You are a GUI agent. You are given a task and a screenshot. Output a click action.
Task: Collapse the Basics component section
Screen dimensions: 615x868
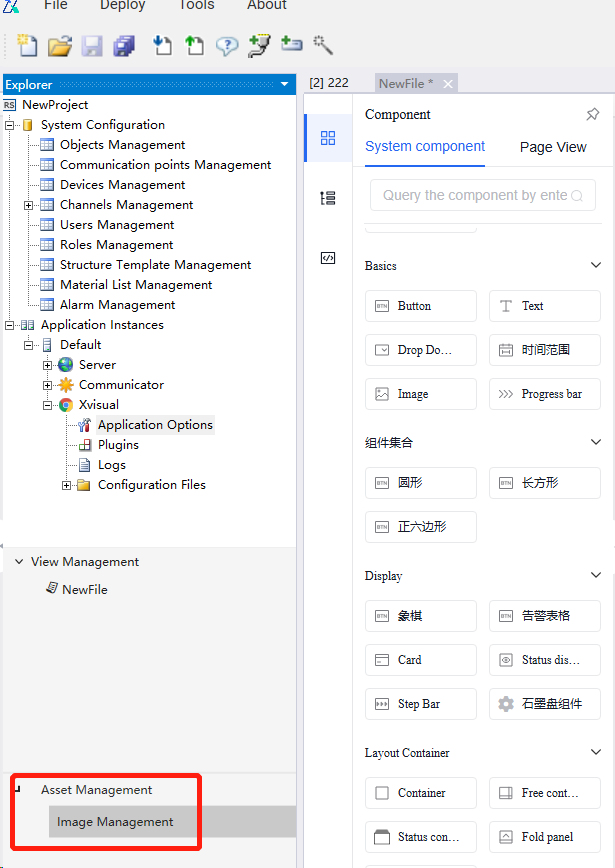pyautogui.click(x=596, y=266)
